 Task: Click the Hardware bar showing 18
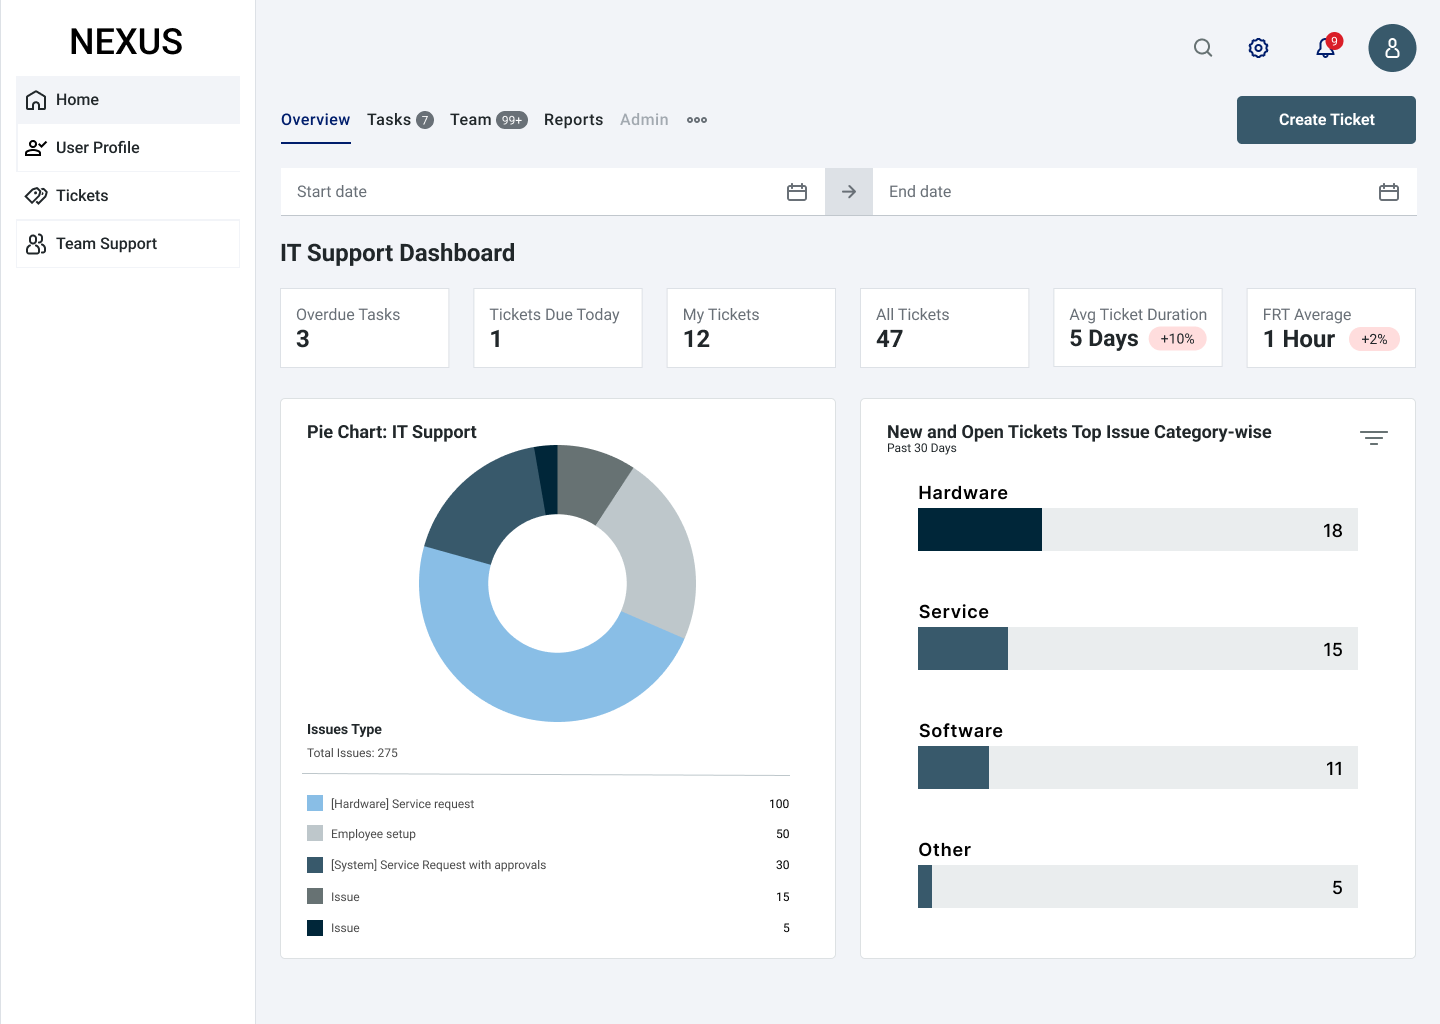(x=1138, y=530)
